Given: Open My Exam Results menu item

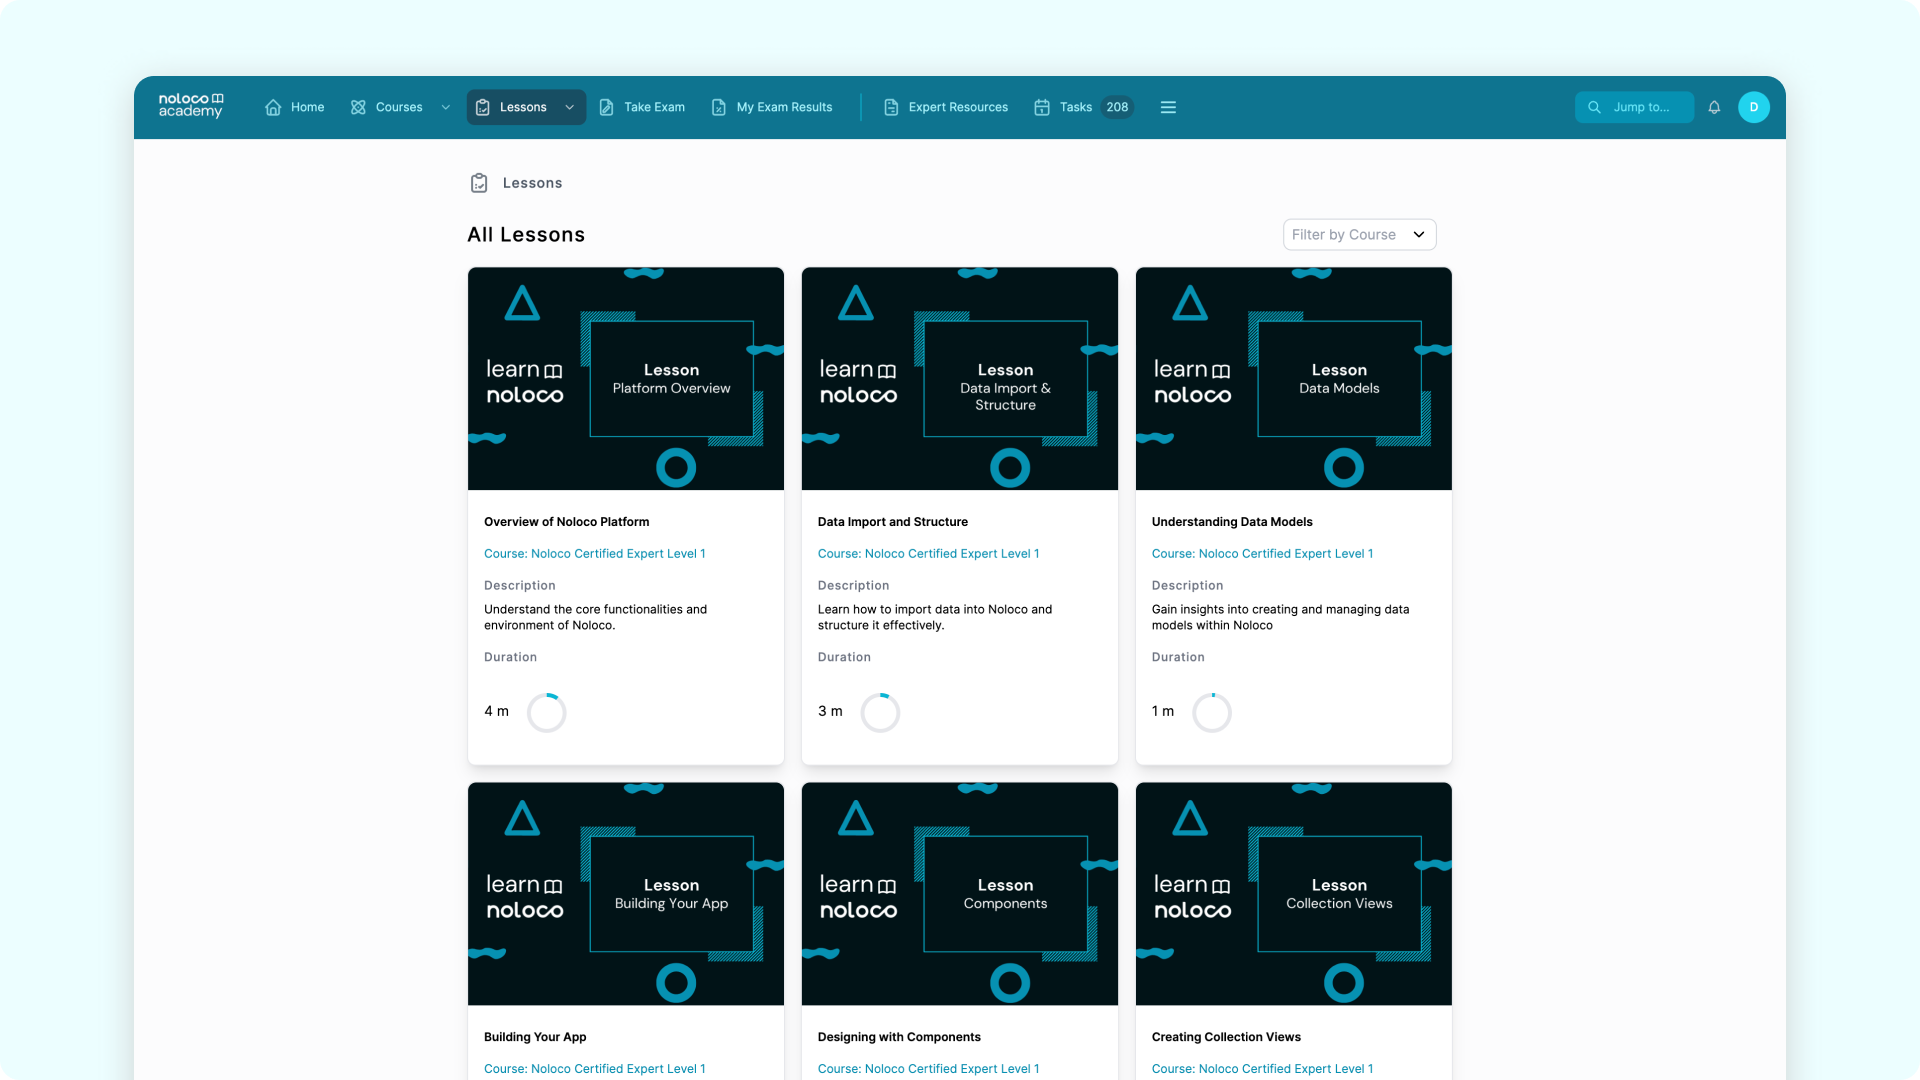Looking at the screenshot, I should point(784,107).
